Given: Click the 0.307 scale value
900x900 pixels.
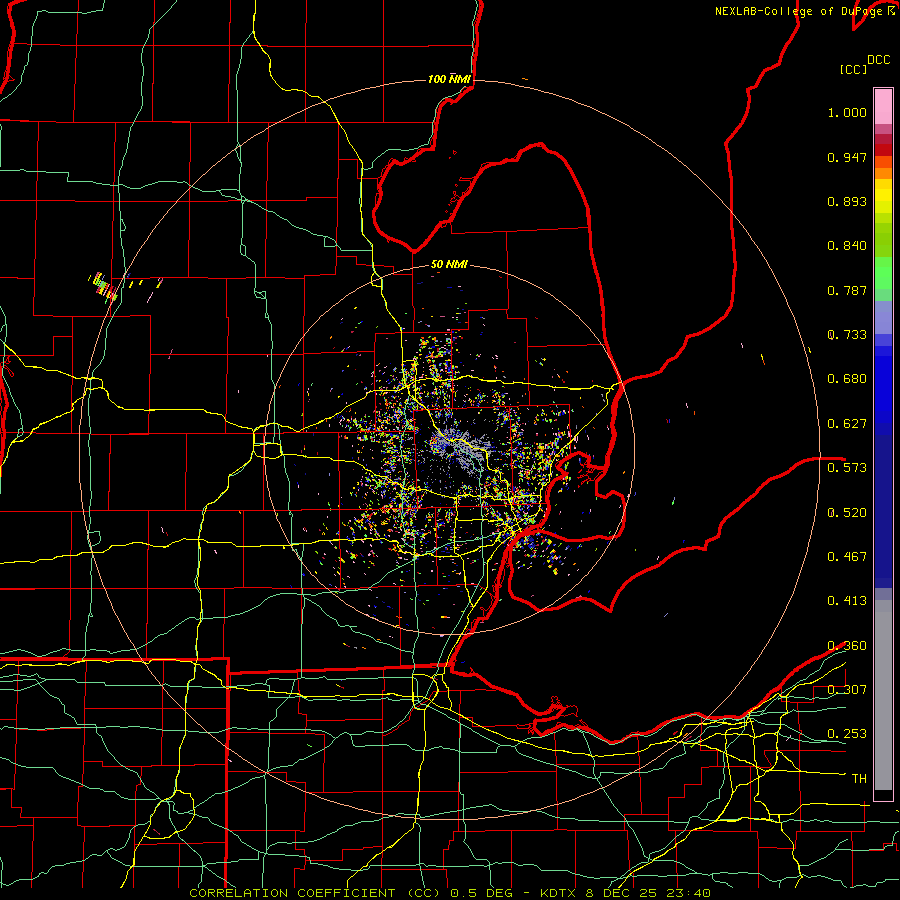Looking at the screenshot, I should click(x=847, y=690).
